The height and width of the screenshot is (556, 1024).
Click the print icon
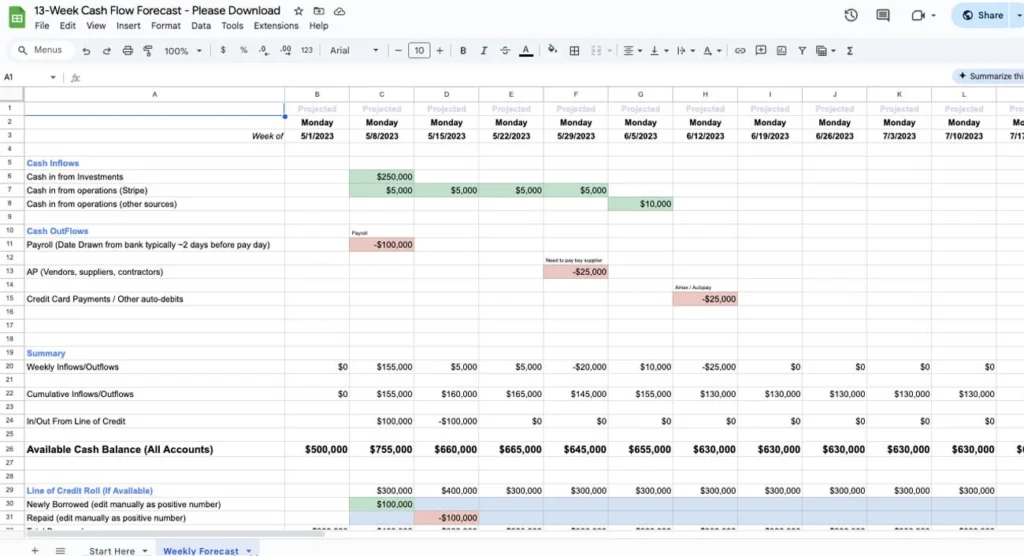pos(127,50)
